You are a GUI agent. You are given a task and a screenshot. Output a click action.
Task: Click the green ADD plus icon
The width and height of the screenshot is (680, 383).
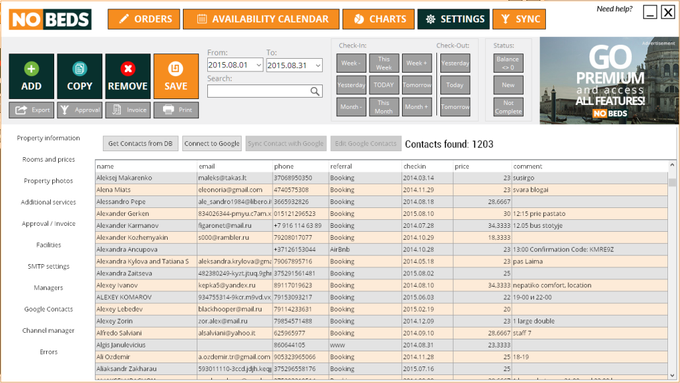pyautogui.click(x=31, y=69)
